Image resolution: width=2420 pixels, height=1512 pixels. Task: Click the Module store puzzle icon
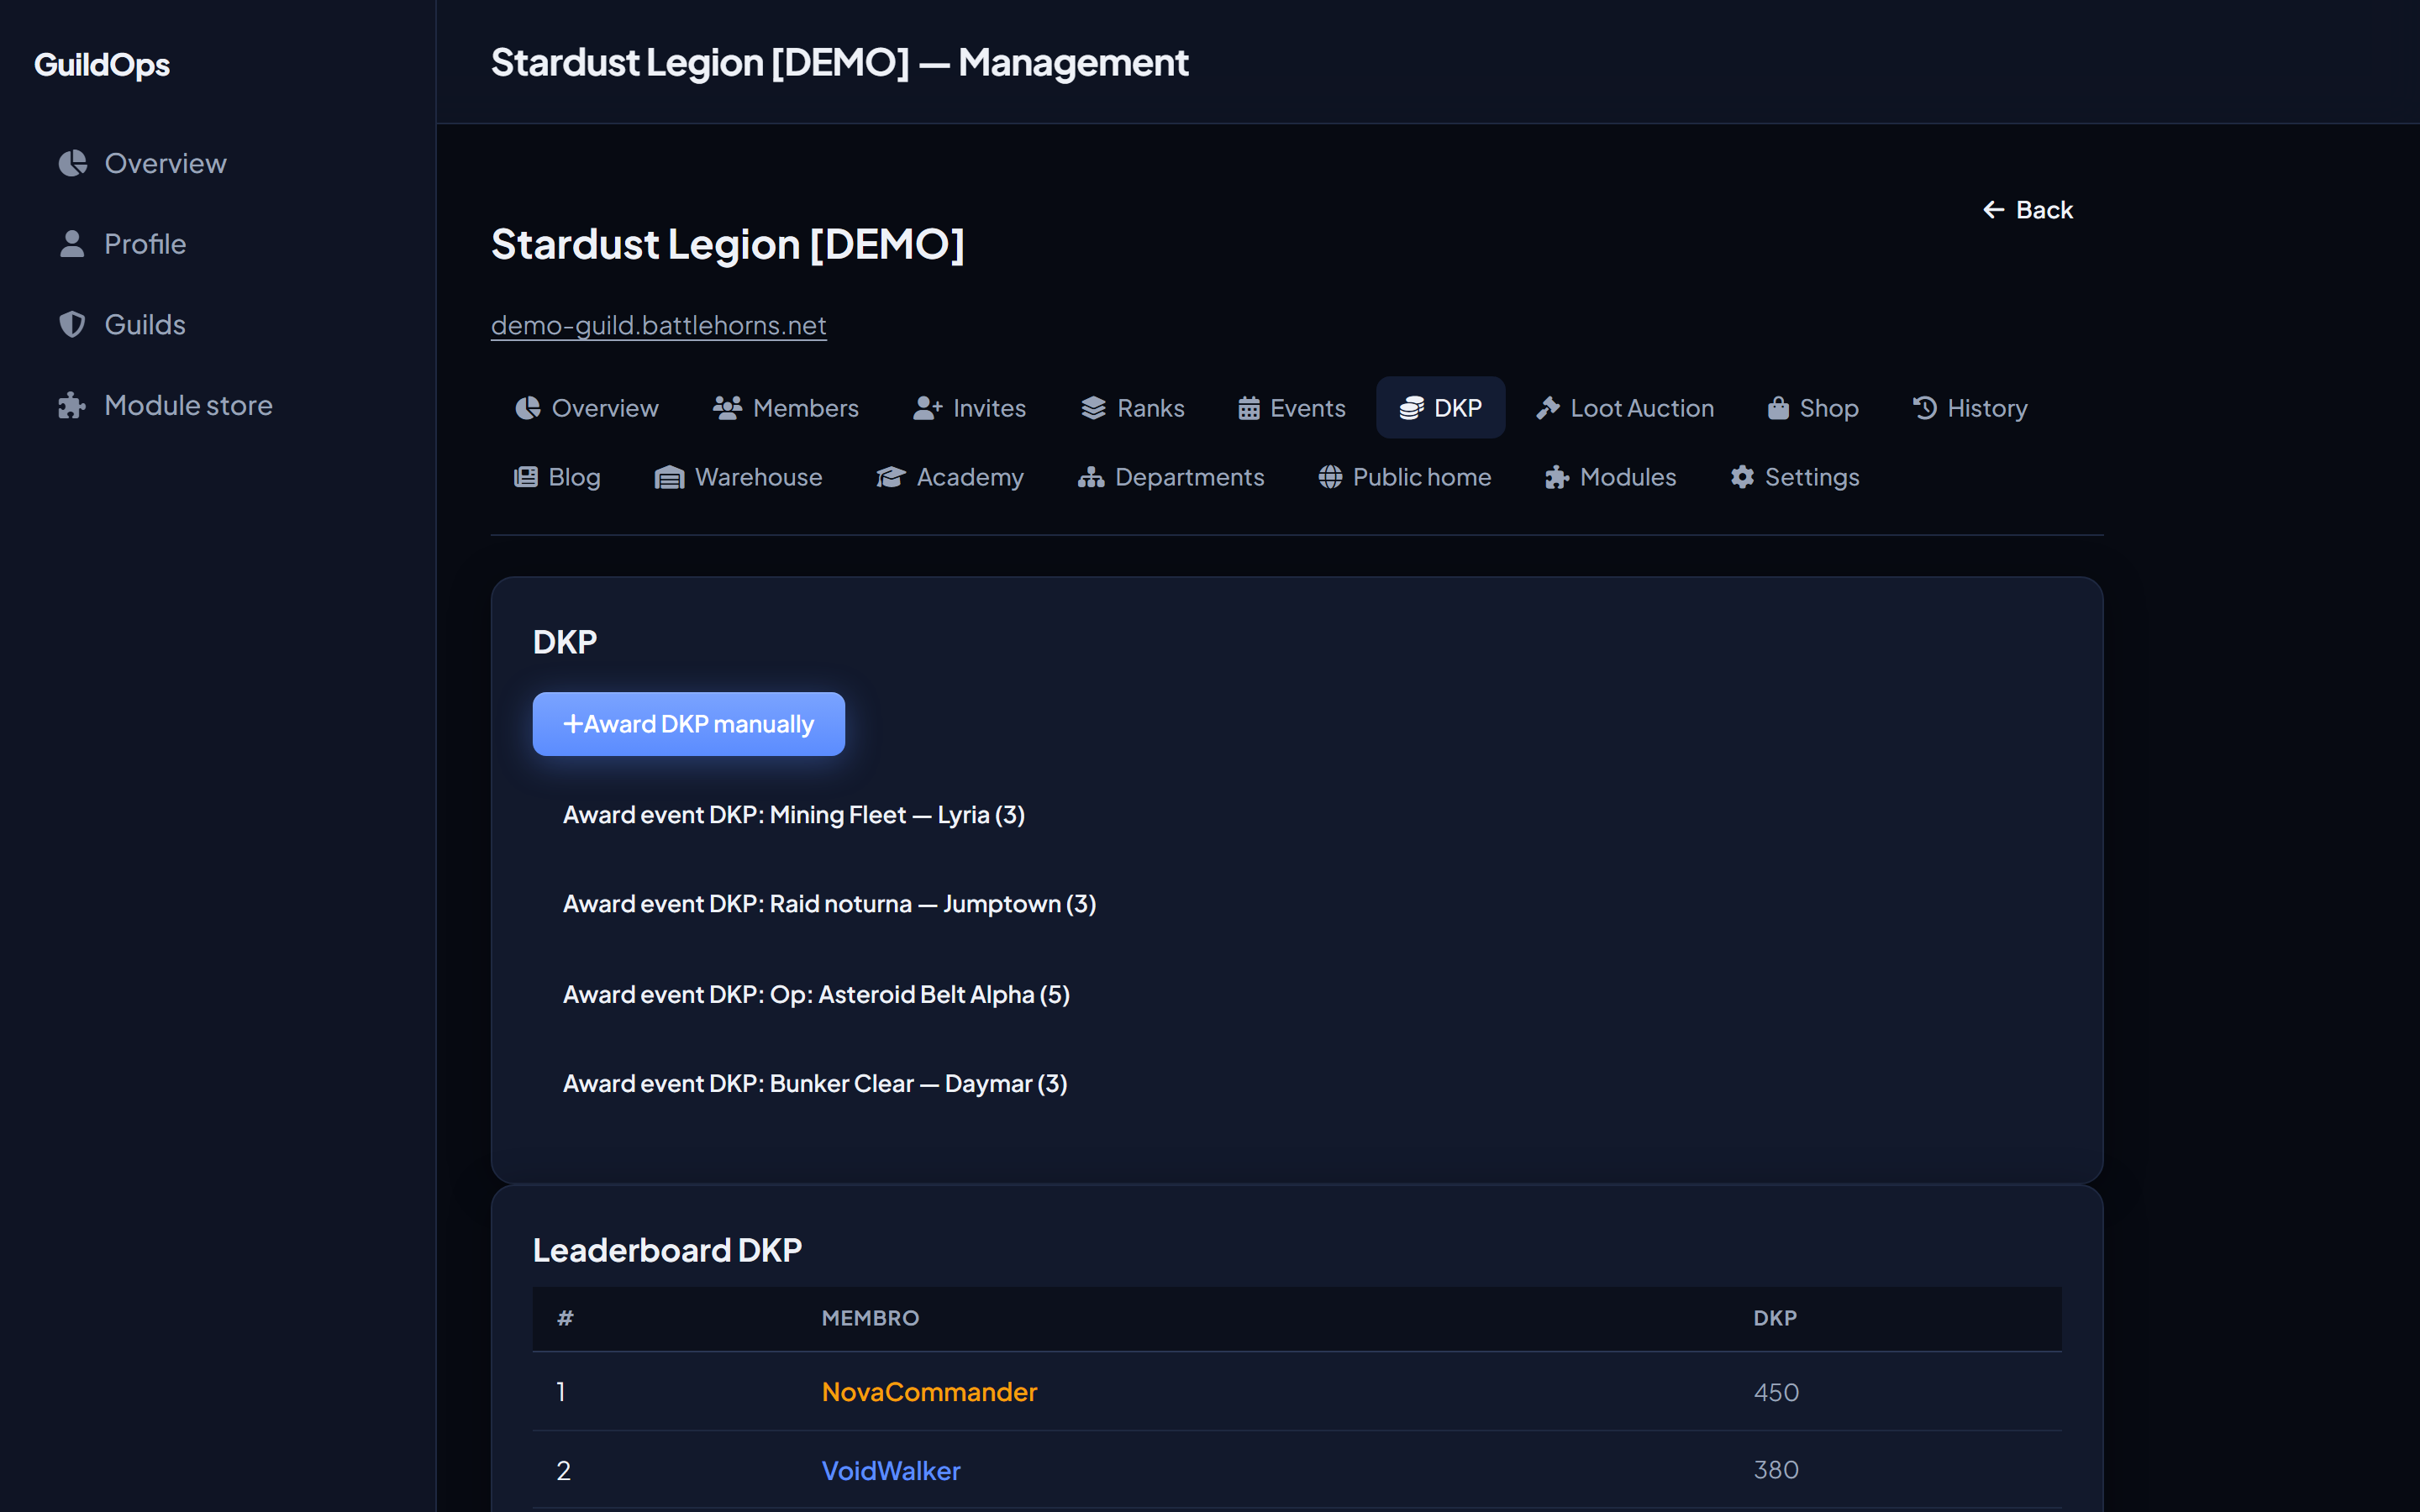tap(72, 405)
